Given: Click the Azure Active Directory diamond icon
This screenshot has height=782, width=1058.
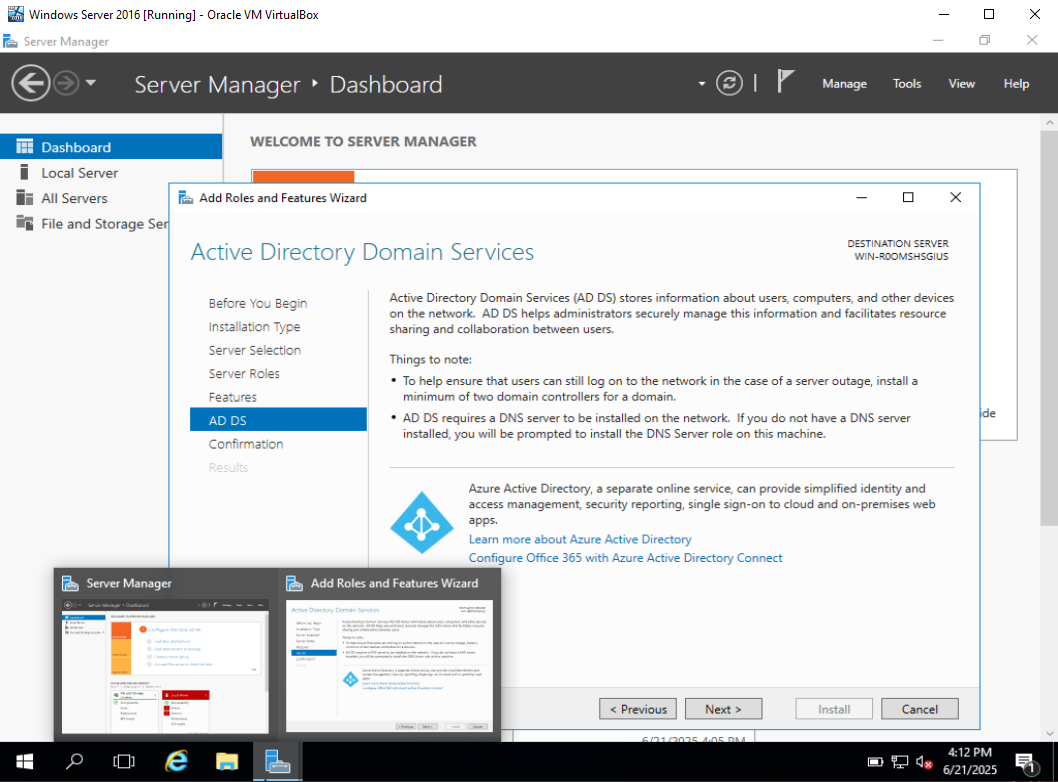Looking at the screenshot, I should click(x=422, y=523).
